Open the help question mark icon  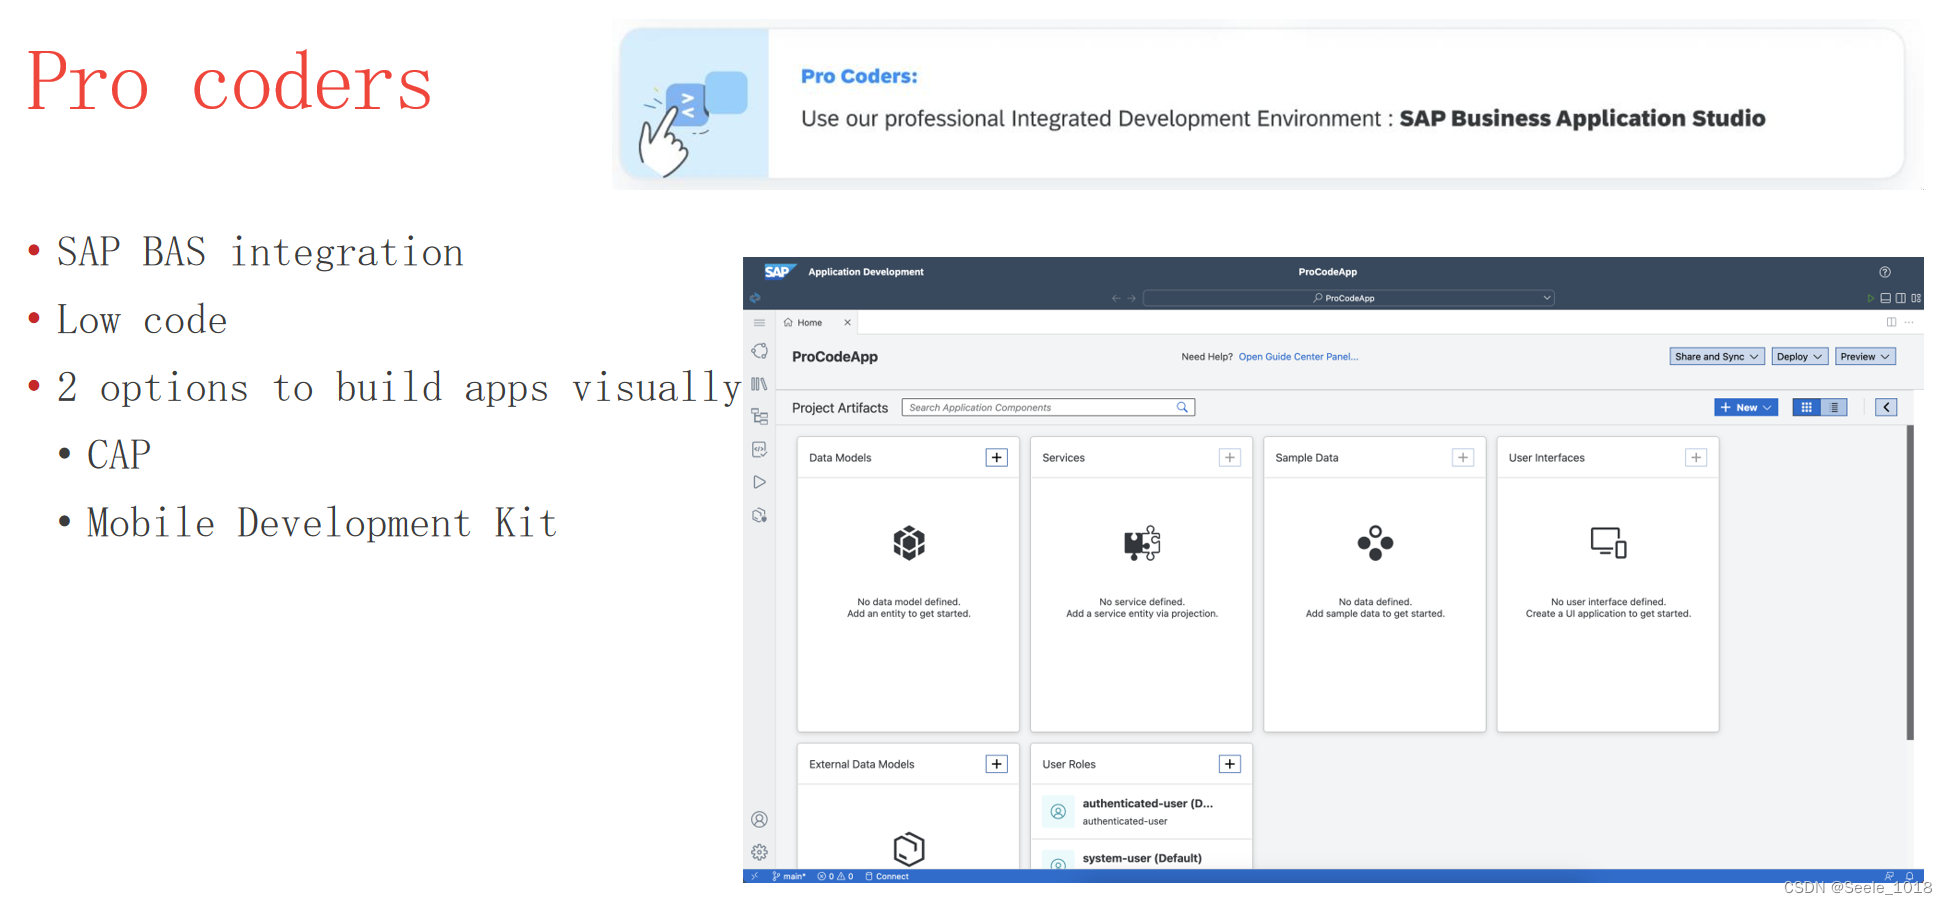click(x=1885, y=272)
